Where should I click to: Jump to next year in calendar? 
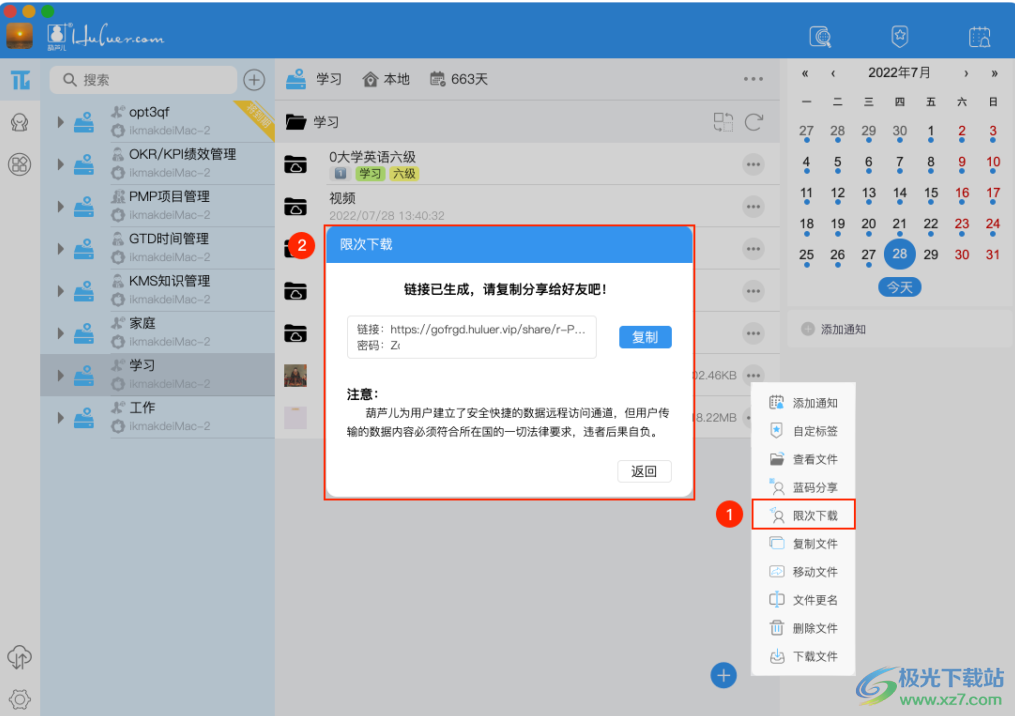tap(994, 73)
